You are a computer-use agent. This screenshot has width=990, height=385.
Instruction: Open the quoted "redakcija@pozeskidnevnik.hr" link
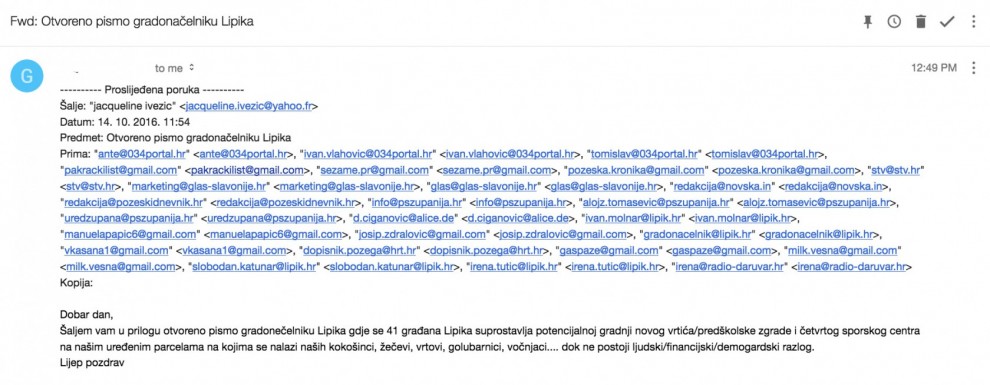coord(133,203)
